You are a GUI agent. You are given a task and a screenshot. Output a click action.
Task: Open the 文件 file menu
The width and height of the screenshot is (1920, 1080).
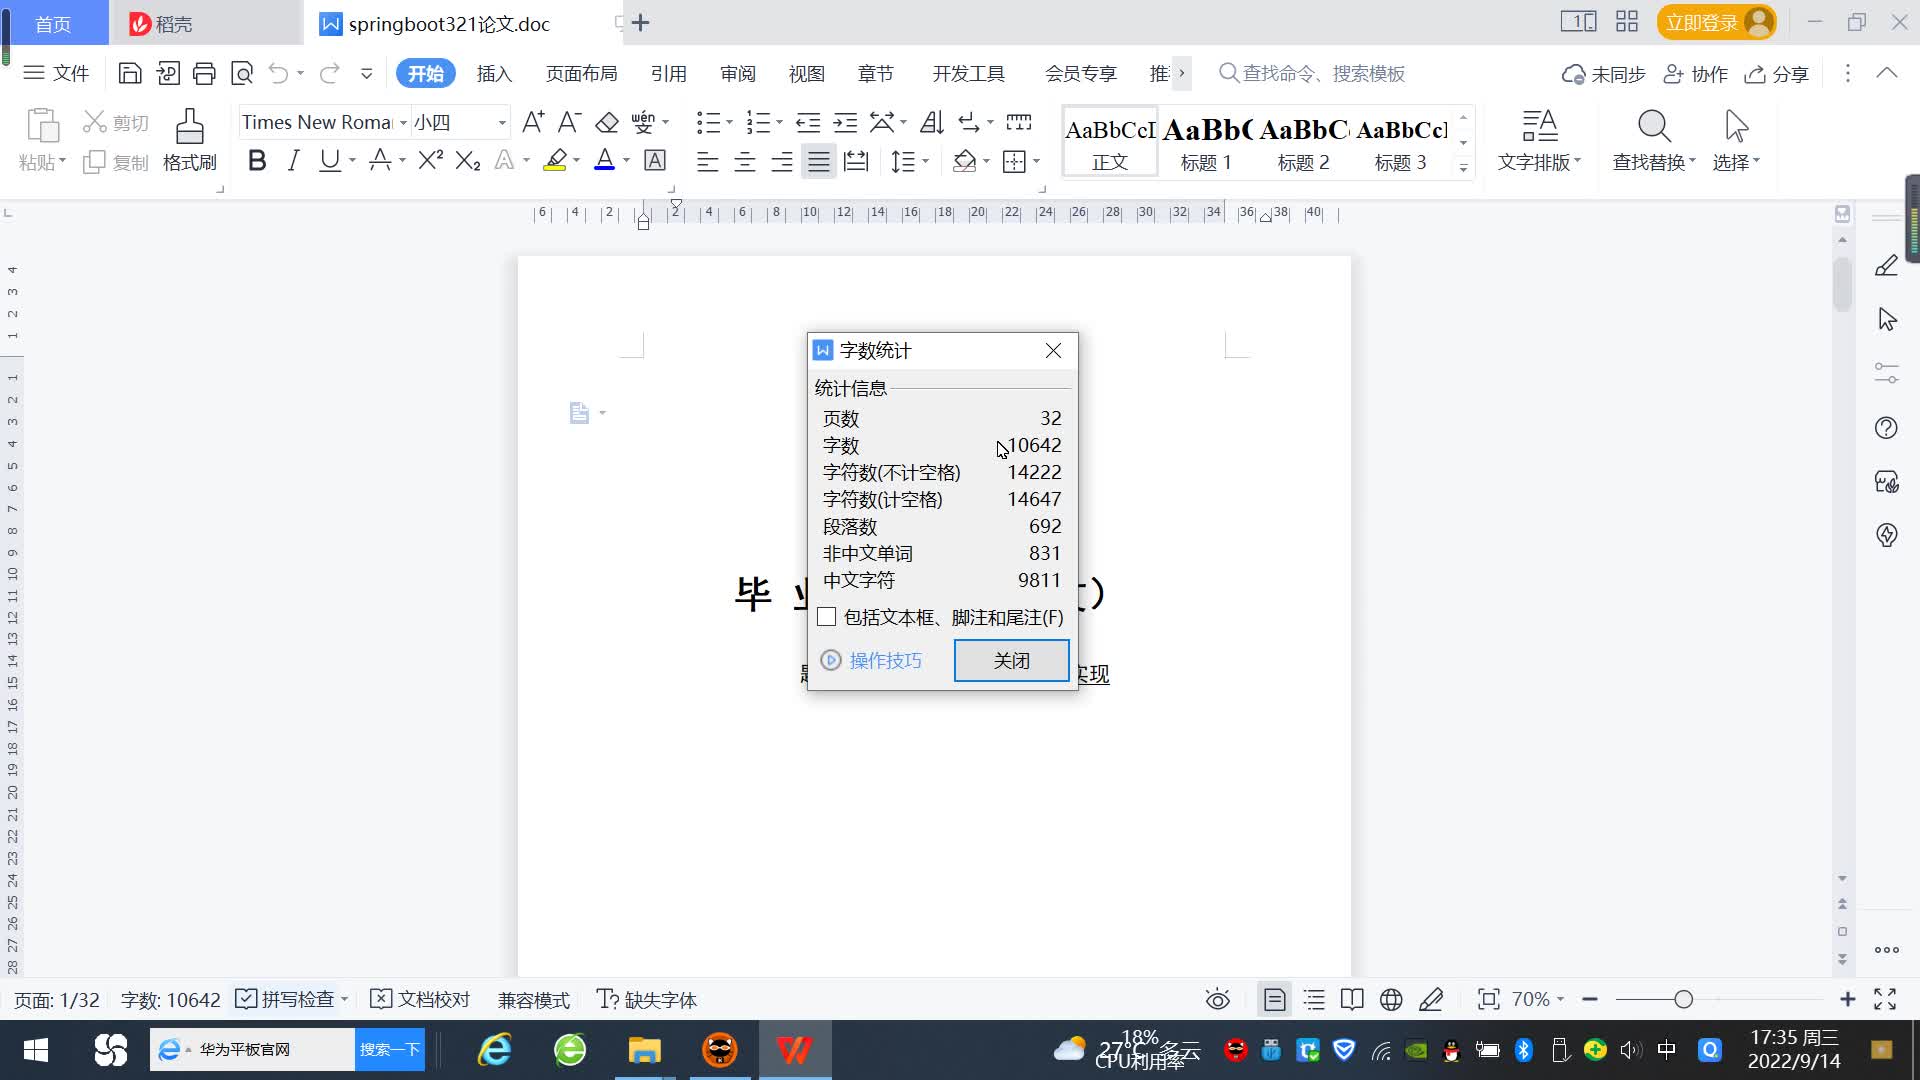coord(57,73)
